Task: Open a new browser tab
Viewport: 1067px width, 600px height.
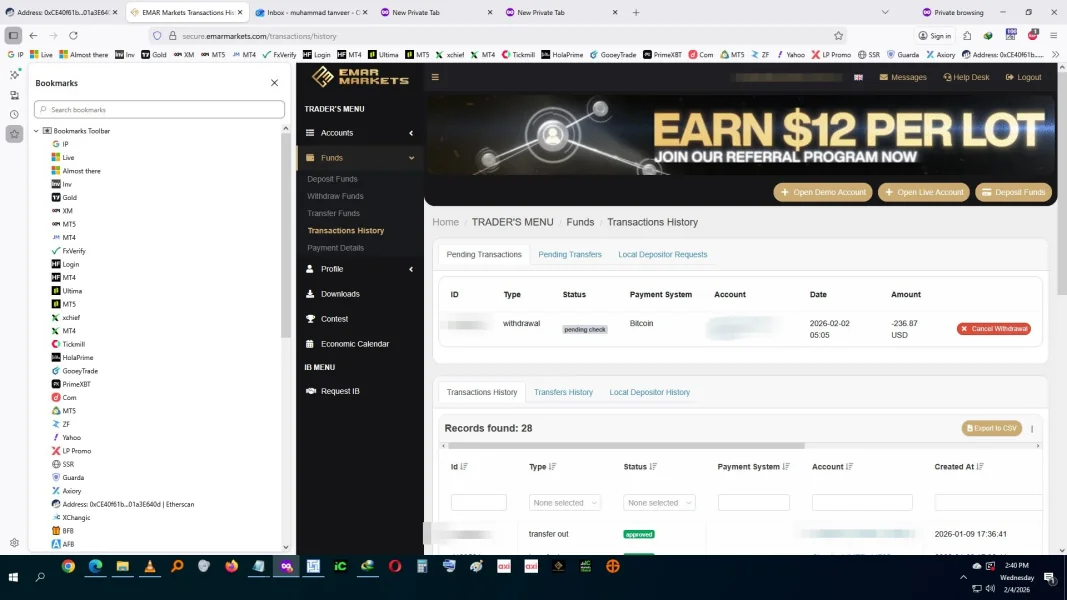Action: [x=636, y=12]
